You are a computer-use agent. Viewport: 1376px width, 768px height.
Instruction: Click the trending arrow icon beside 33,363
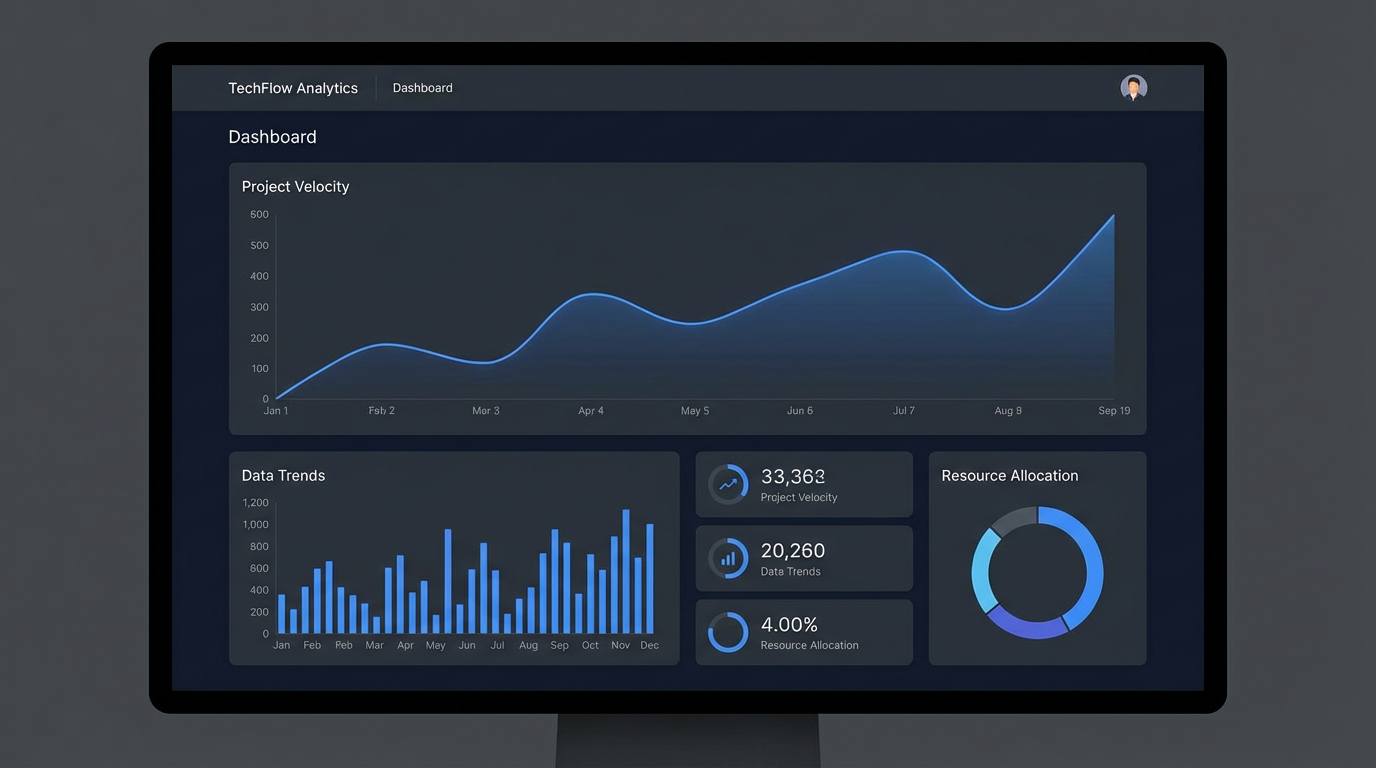[728, 485]
